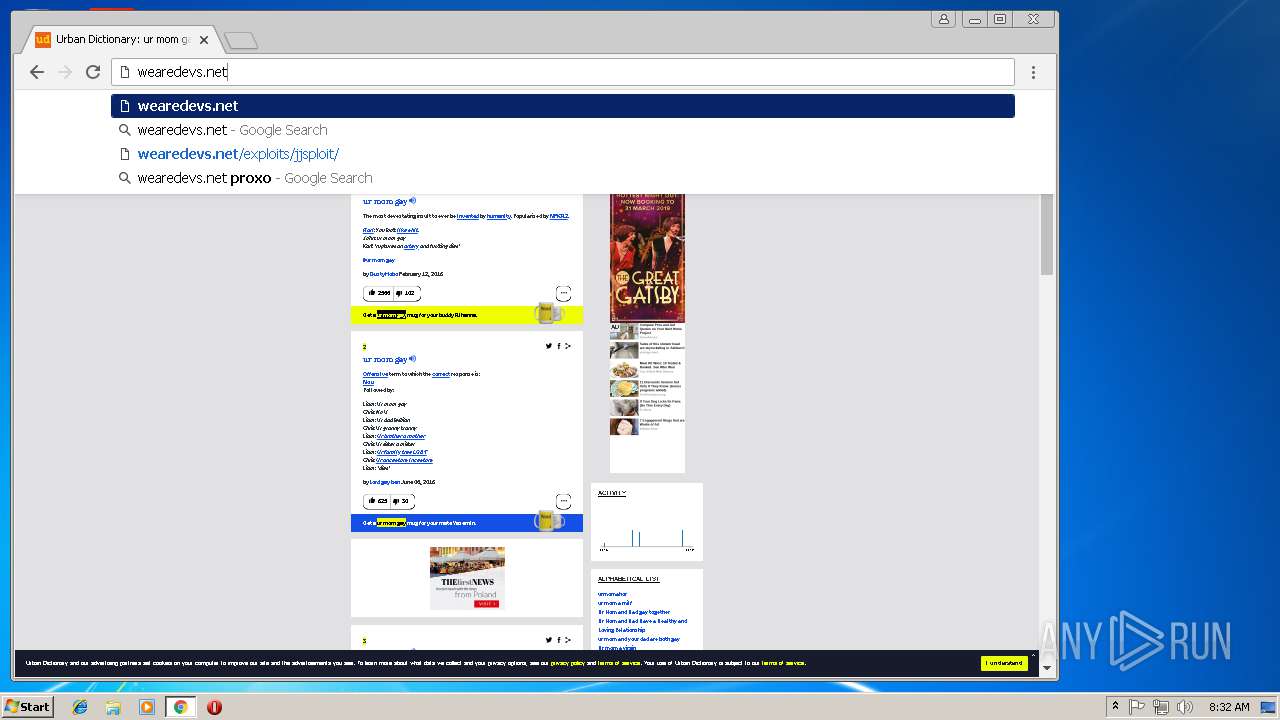This screenshot has width=1280, height=720.
Task: Open Windows Media Player from taskbar
Action: pos(147,707)
